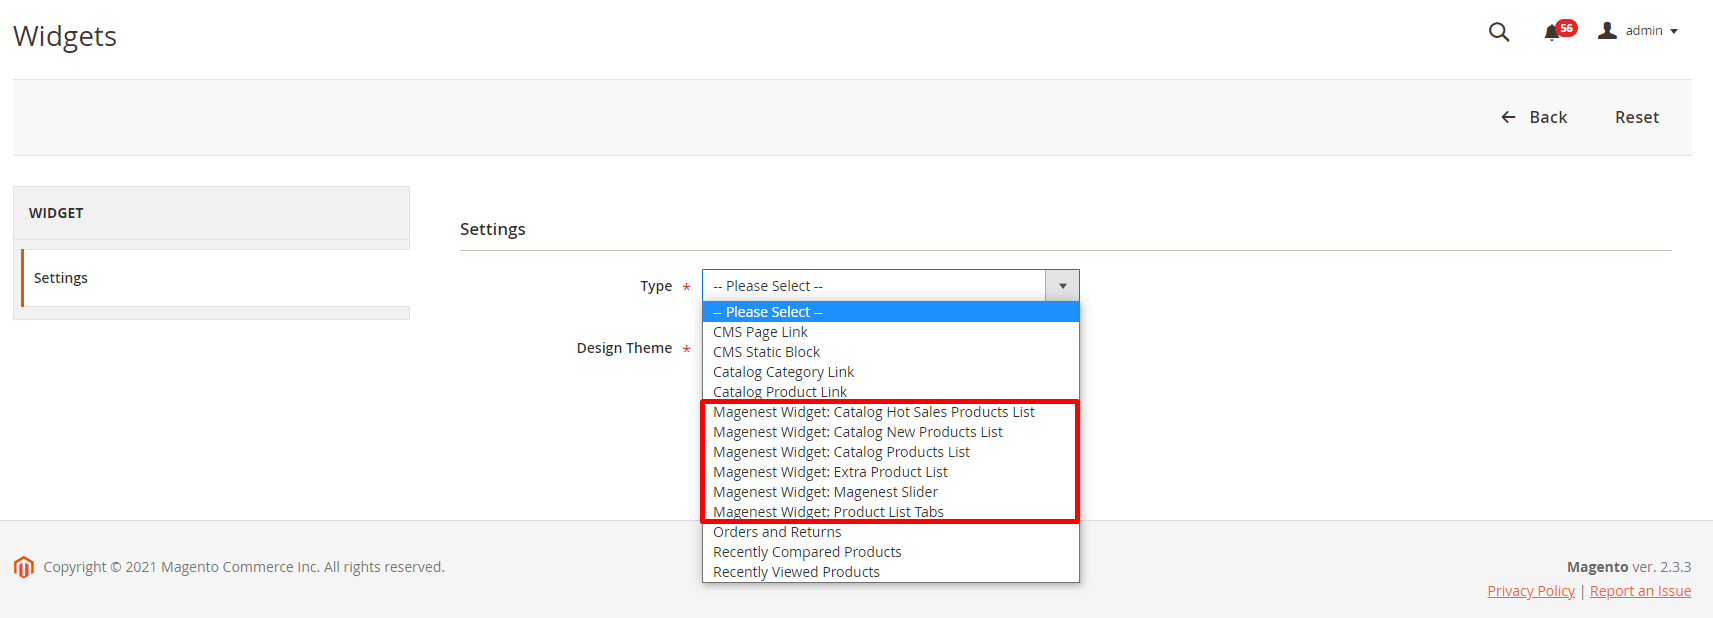Click the Type dropdown arrow
The height and width of the screenshot is (618, 1713).
tap(1062, 286)
